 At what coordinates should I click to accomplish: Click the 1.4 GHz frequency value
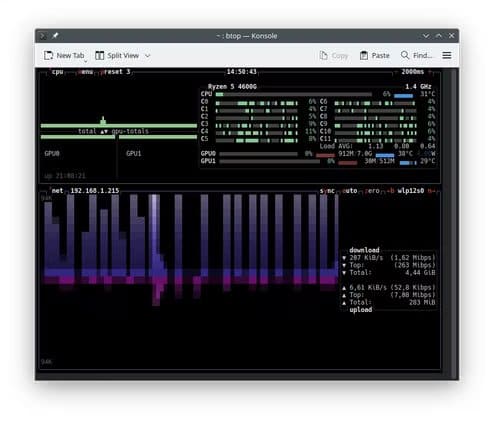418,87
